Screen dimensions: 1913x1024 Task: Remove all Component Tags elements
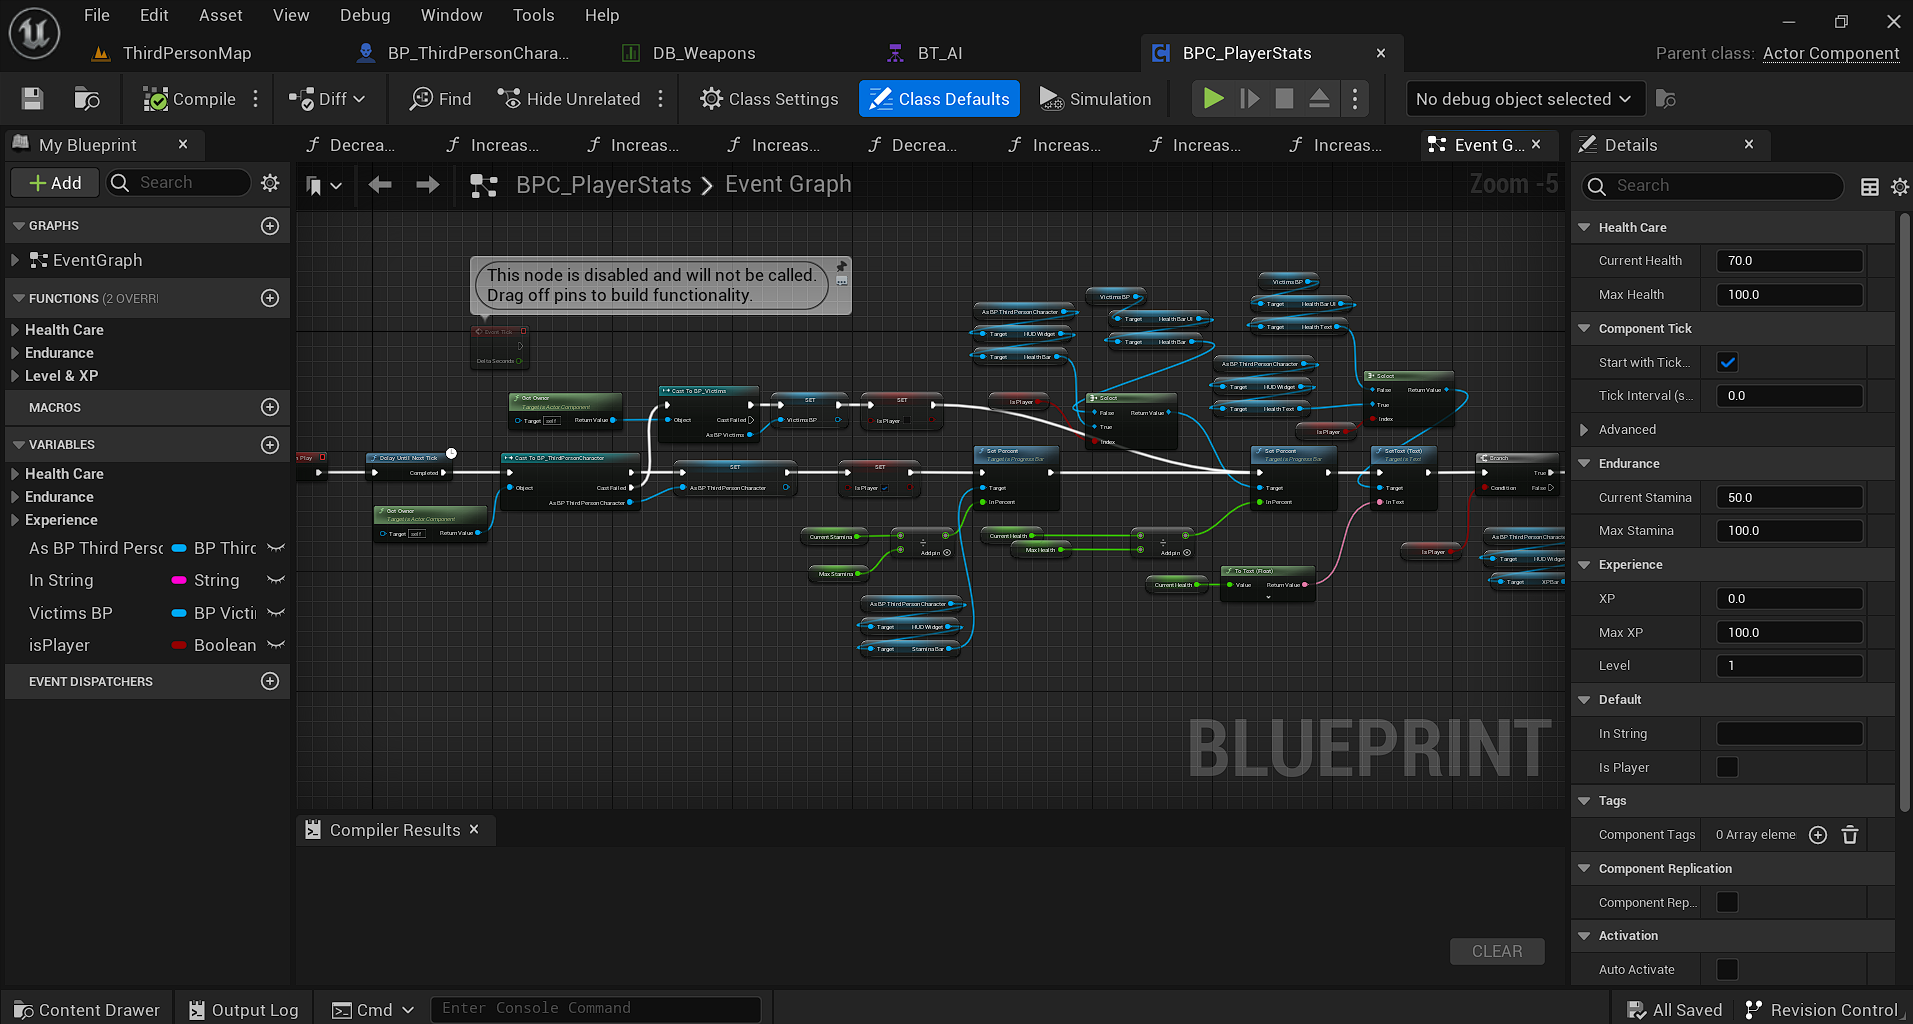coord(1850,835)
